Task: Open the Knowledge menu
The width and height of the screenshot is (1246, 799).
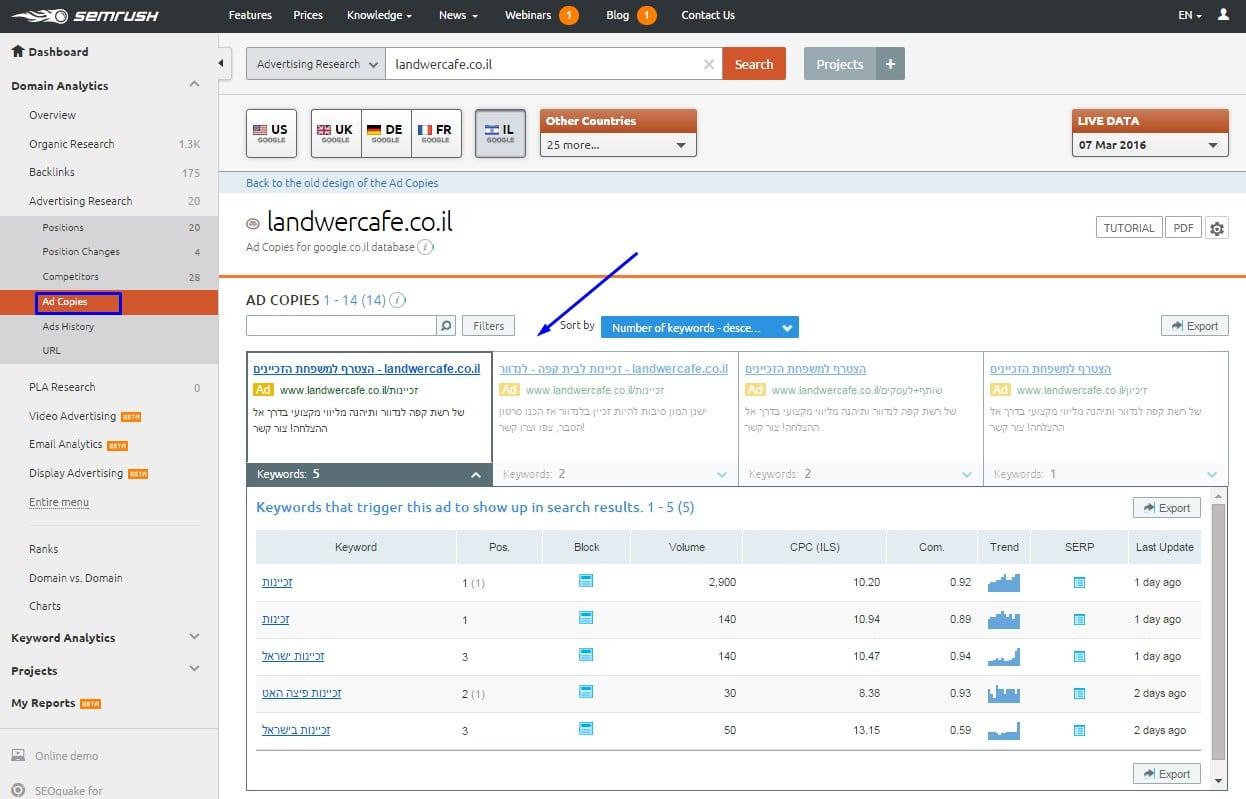Action: pyautogui.click(x=380, y=15)
